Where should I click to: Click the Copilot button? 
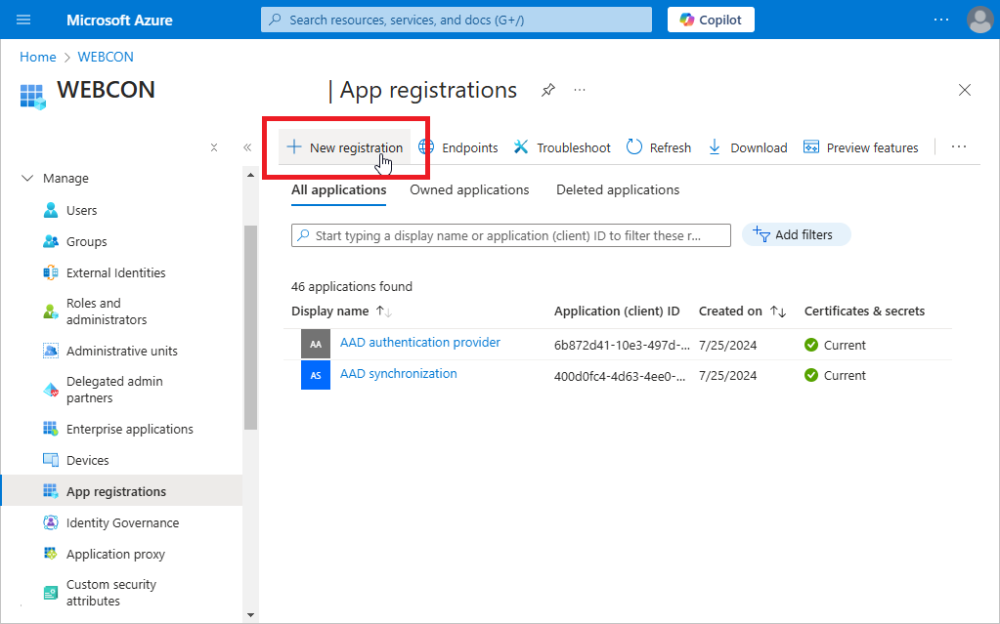[710, 20]
